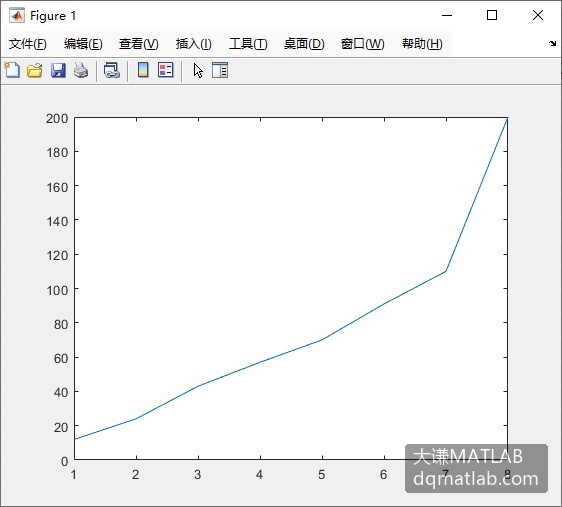Open the 窗口(W) menu

click(362, 44)
